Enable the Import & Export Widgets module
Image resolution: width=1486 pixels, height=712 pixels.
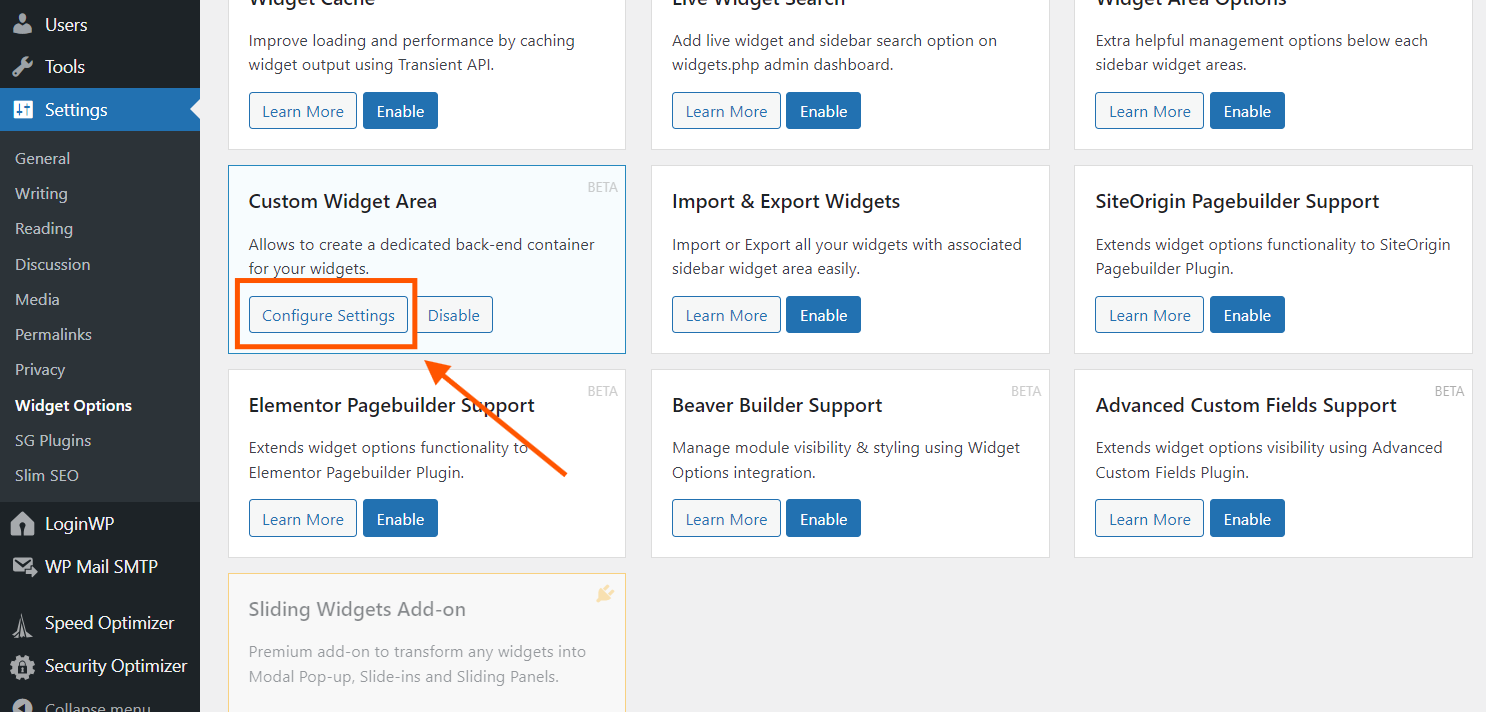(x=823, y=315)
